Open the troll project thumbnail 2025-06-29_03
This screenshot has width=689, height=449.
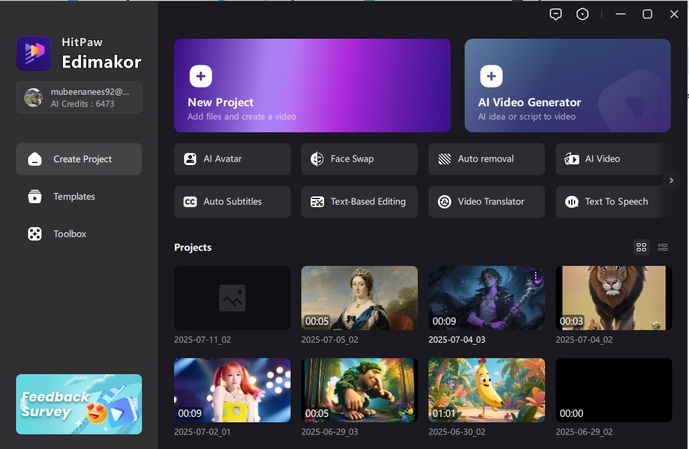tap(359, 390)
